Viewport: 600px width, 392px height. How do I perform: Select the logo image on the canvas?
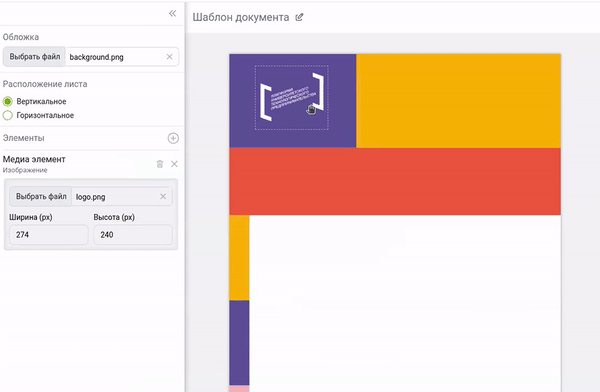[292, 97]
